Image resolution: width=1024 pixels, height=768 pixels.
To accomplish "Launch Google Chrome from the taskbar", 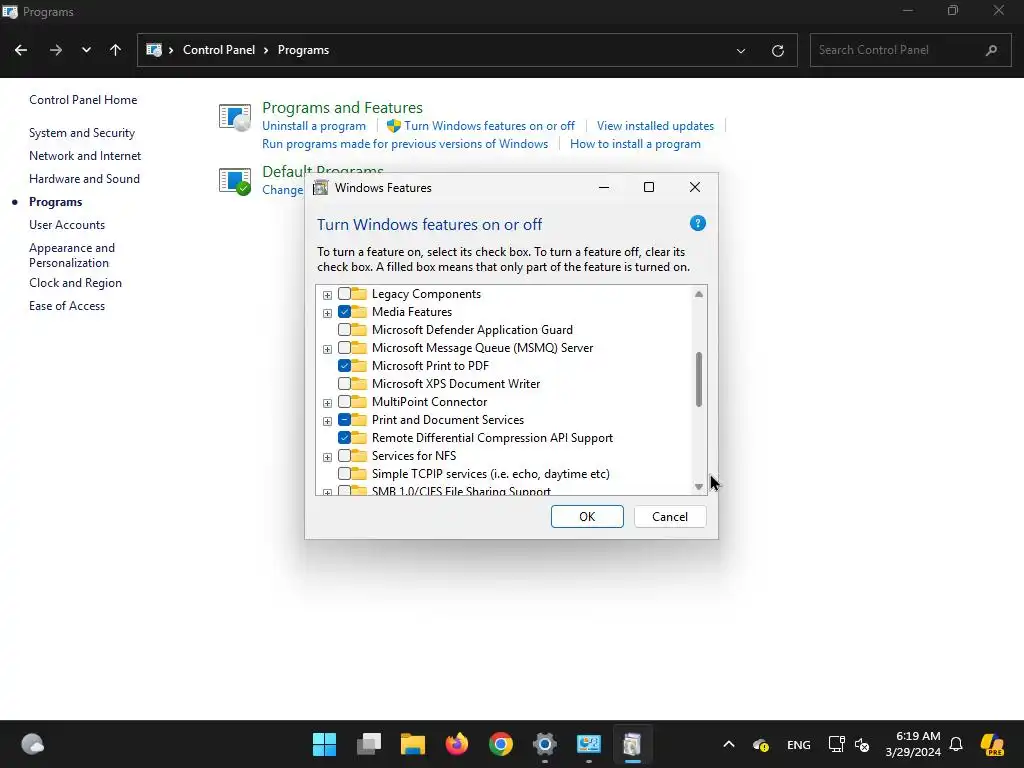I will click(x=501, y=744).
